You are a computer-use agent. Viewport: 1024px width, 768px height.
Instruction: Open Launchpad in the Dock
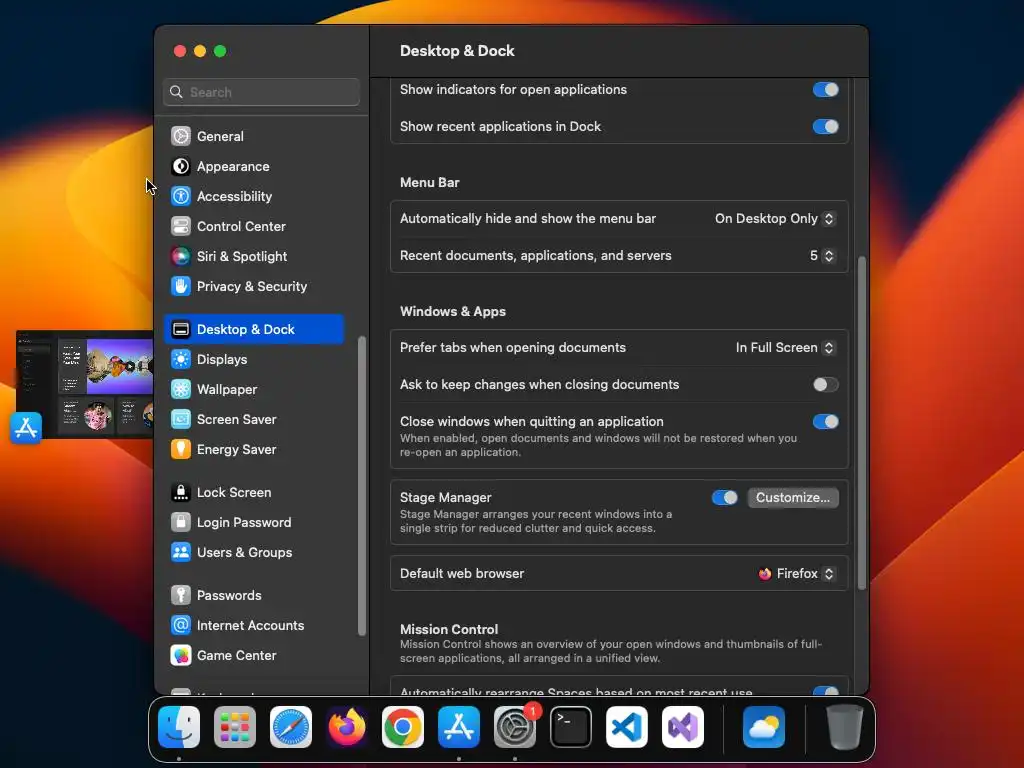pos(235,727)
